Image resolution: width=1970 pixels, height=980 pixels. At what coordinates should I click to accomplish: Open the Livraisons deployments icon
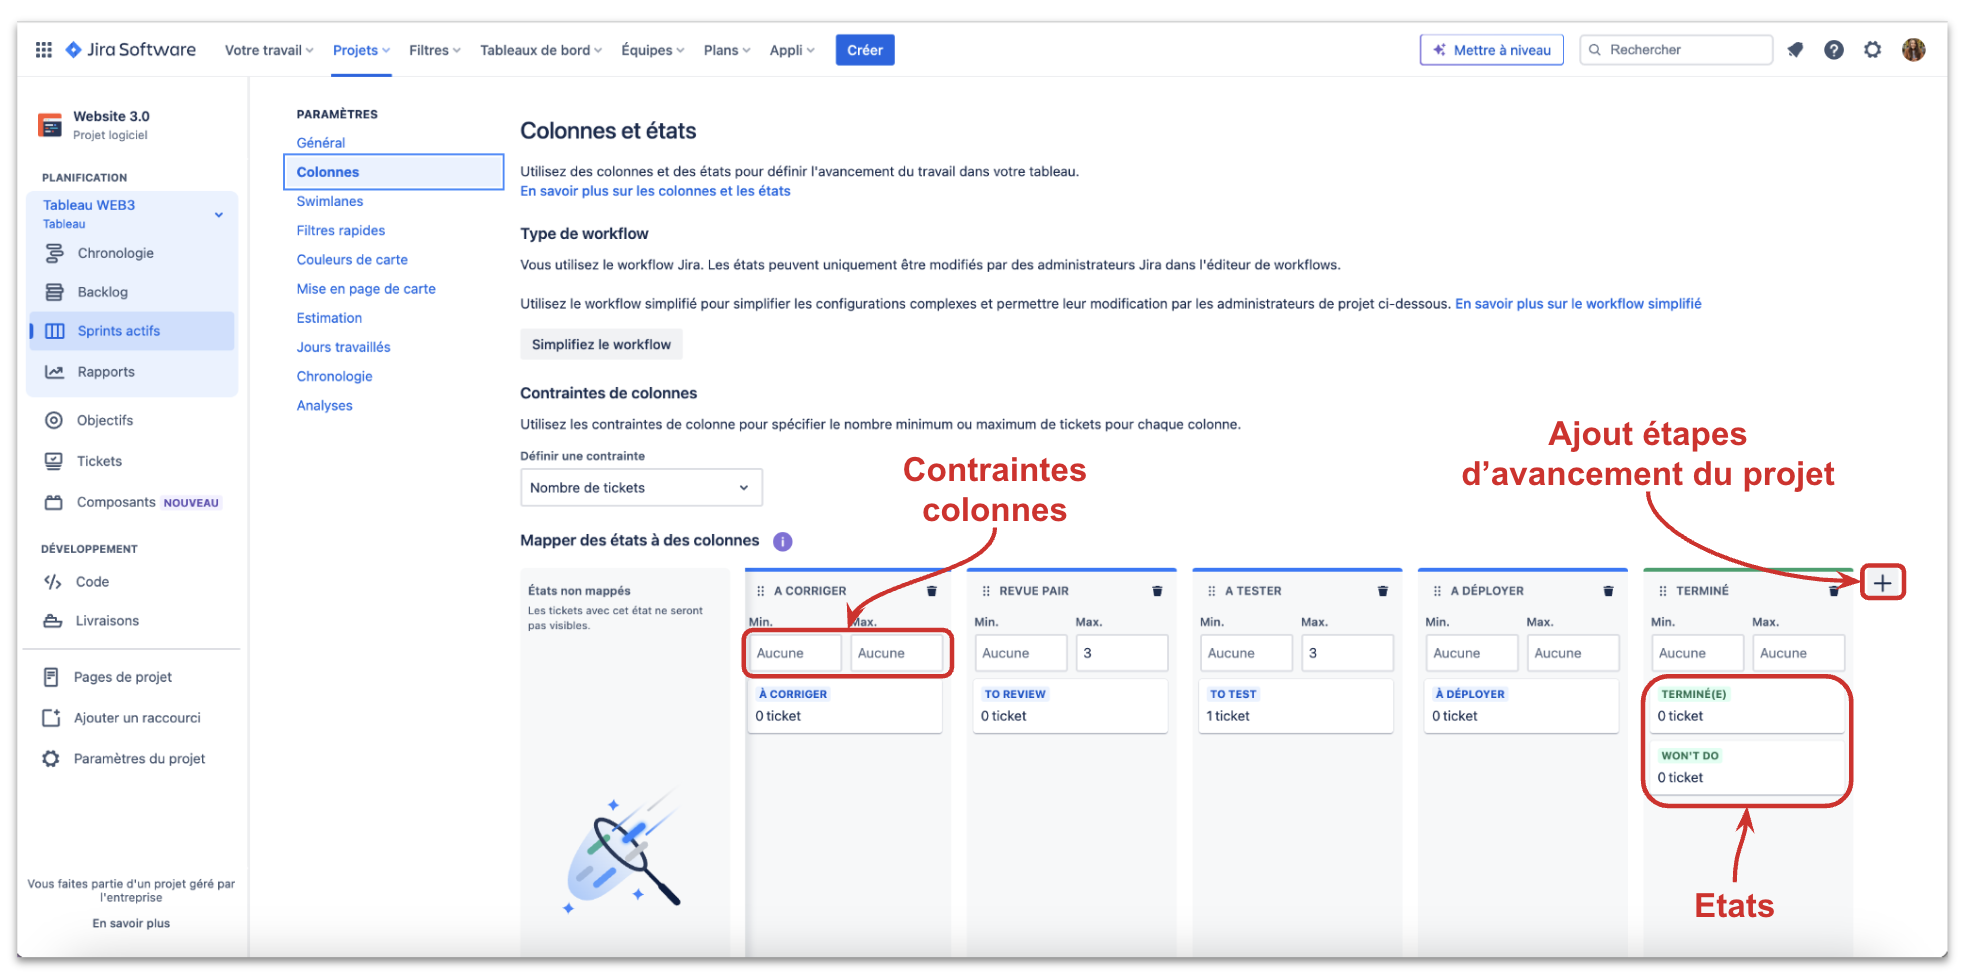point(55,620)
